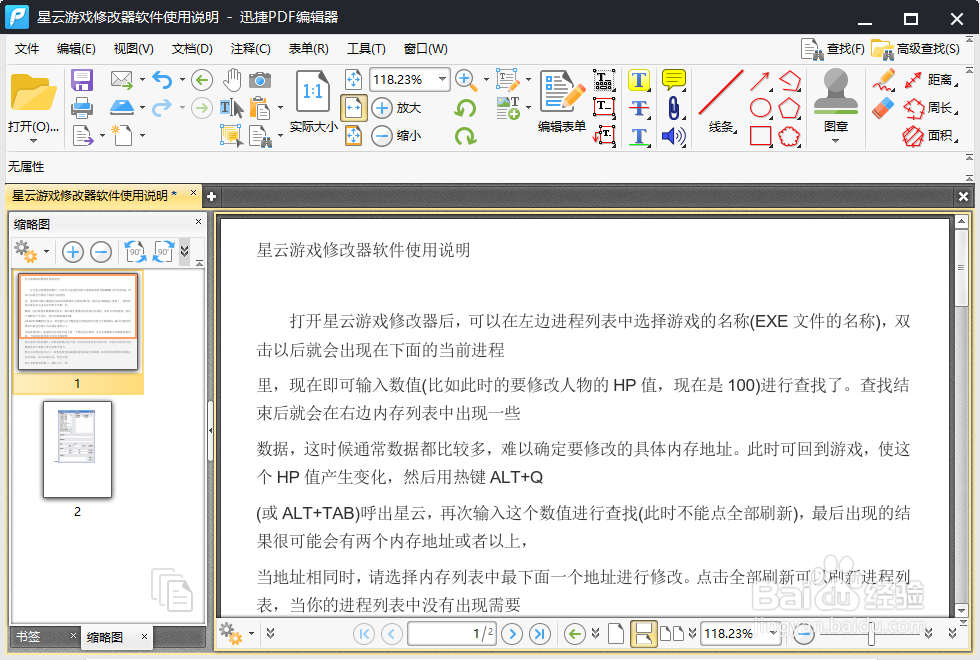Select page 1 thumbnail
Viewport: 980px width, 660px height.
78,322
